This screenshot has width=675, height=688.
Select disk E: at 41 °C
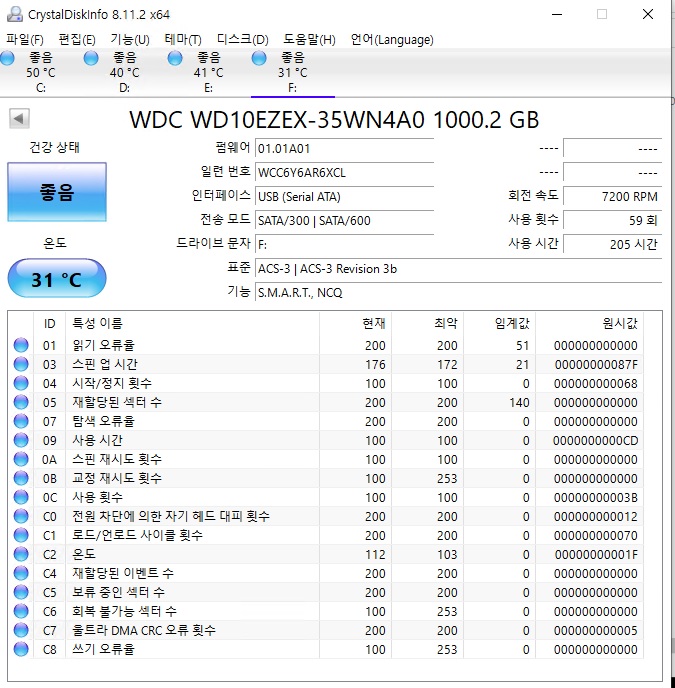208,72
